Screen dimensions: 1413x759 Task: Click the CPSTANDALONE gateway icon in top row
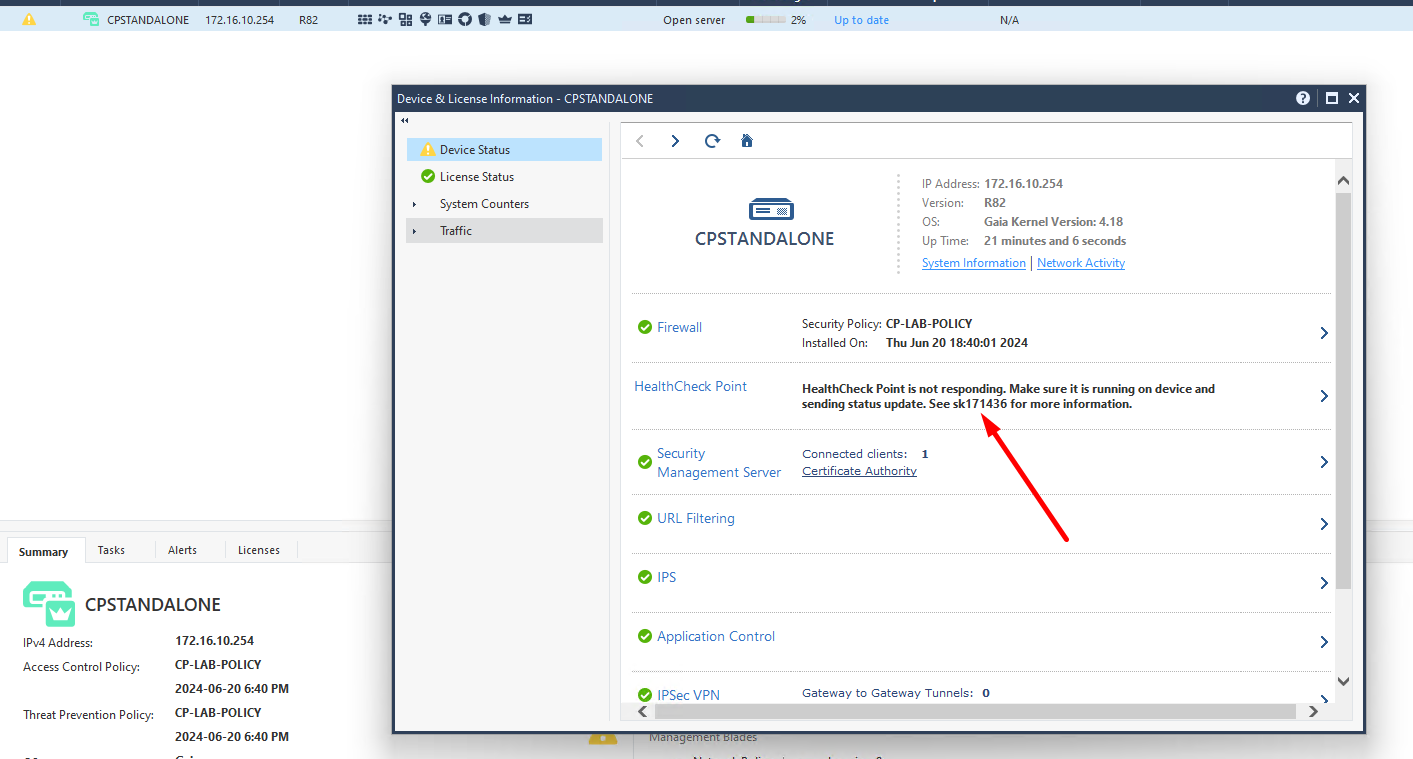point(92,19)
